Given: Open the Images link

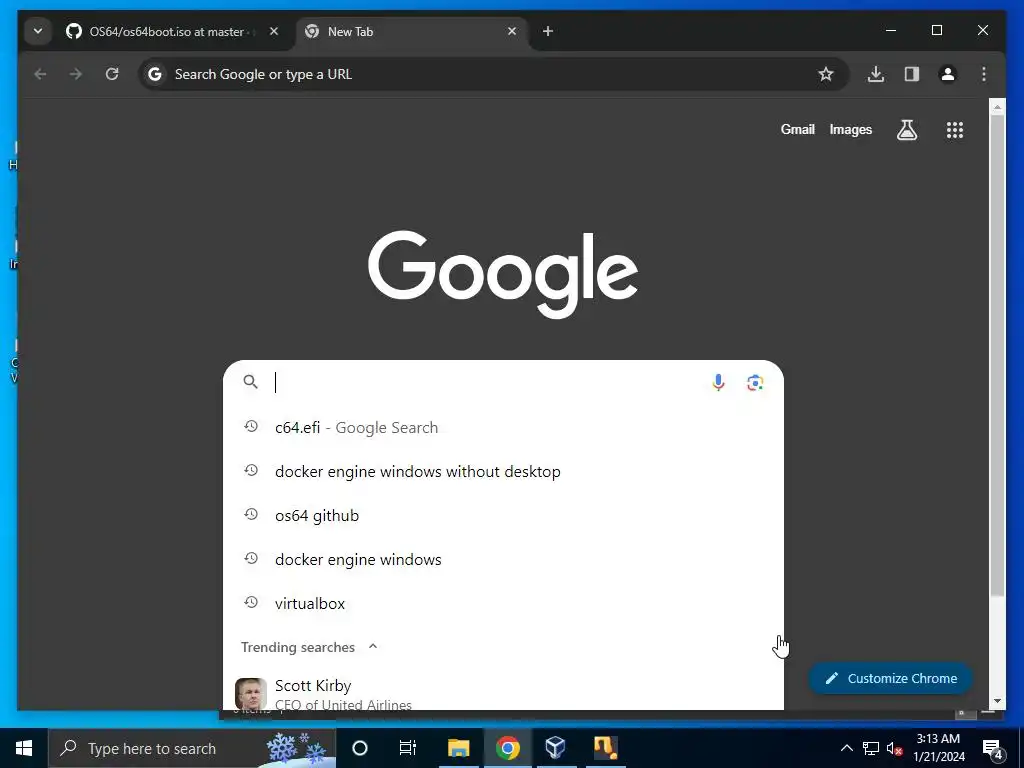Looking at the screenshot, I should (x=850, y=129).
